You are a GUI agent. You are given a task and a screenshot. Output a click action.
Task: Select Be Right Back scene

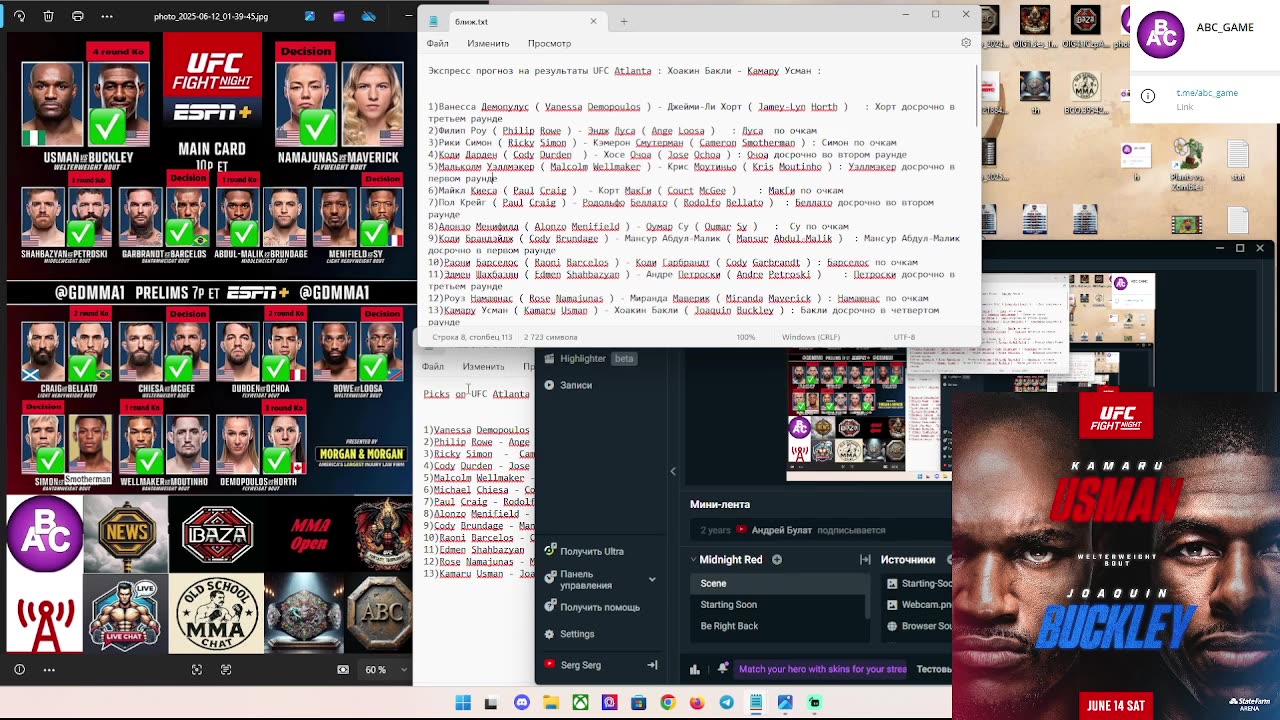778,626
